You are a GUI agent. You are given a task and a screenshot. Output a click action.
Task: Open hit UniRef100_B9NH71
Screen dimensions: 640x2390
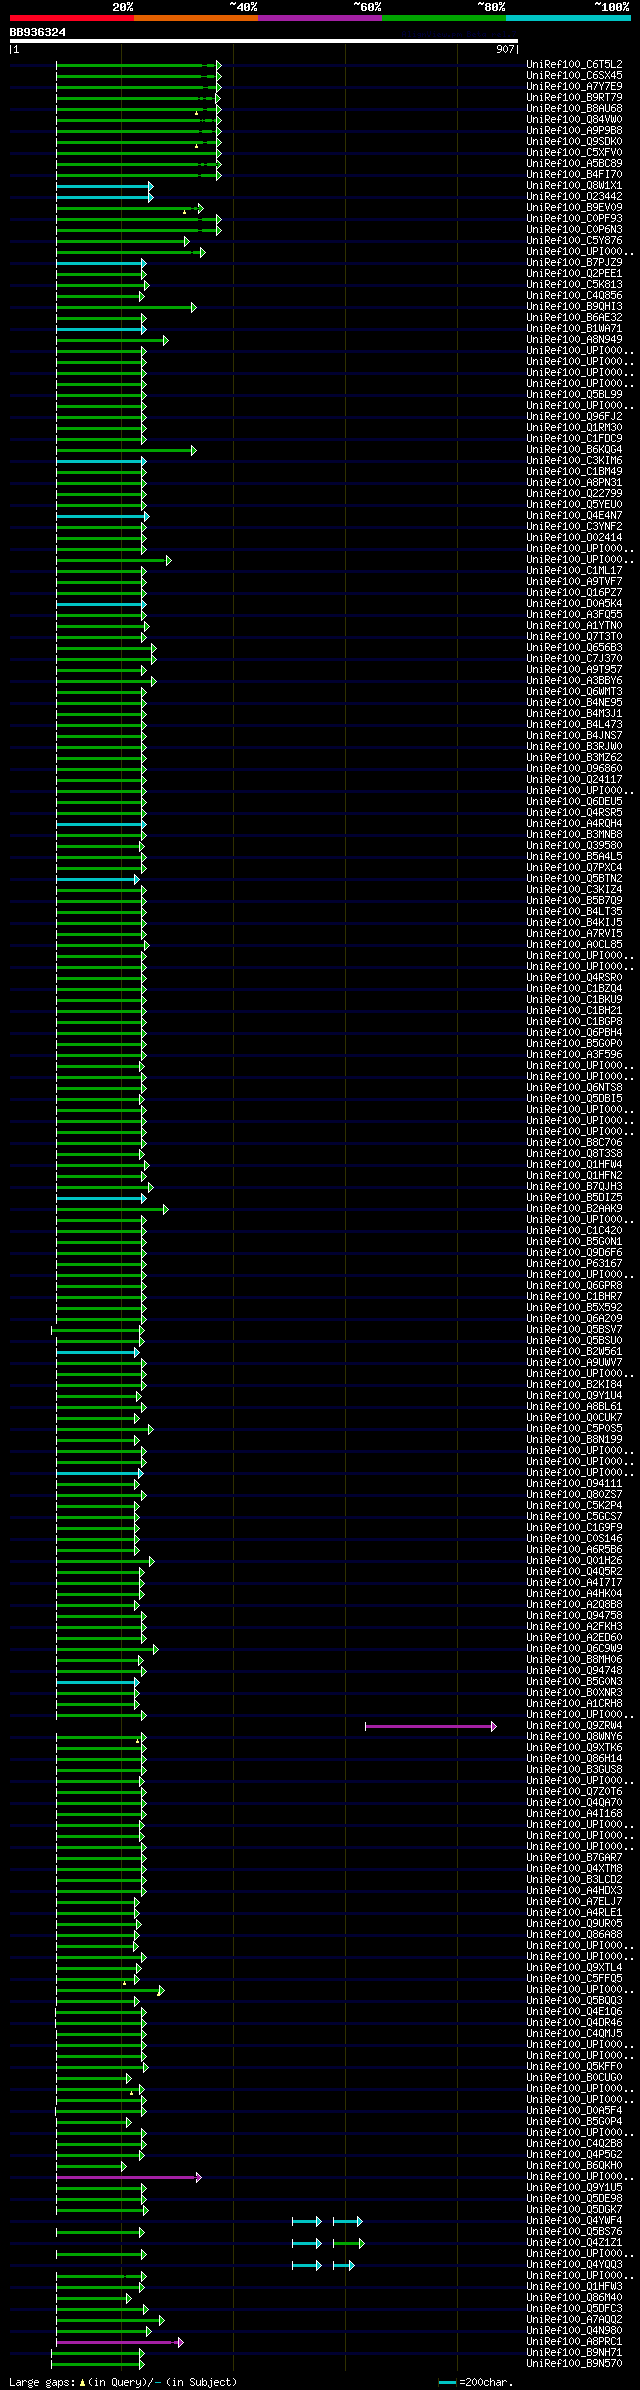574,2352
